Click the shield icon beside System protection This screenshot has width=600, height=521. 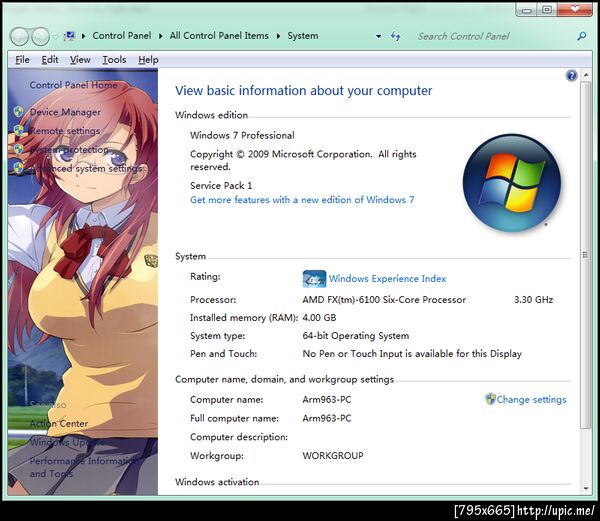tap(18, 149)
